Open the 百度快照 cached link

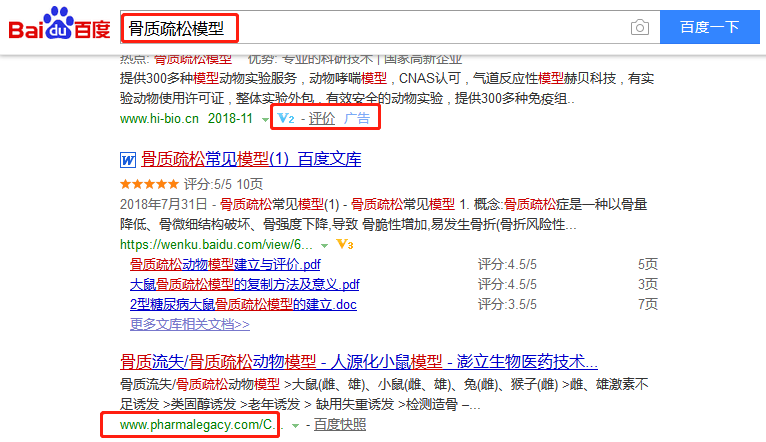pyautogui.click(x=340, y=424)
